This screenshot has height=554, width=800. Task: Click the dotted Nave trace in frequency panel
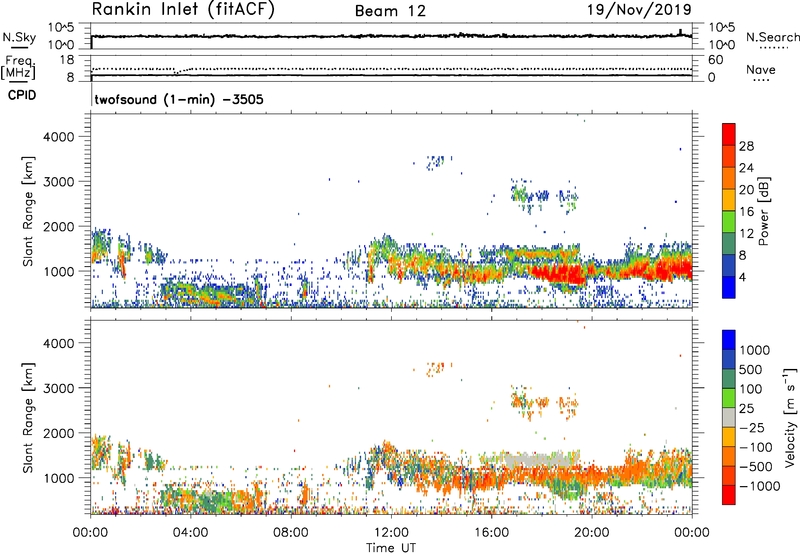(x=391, y=69)
